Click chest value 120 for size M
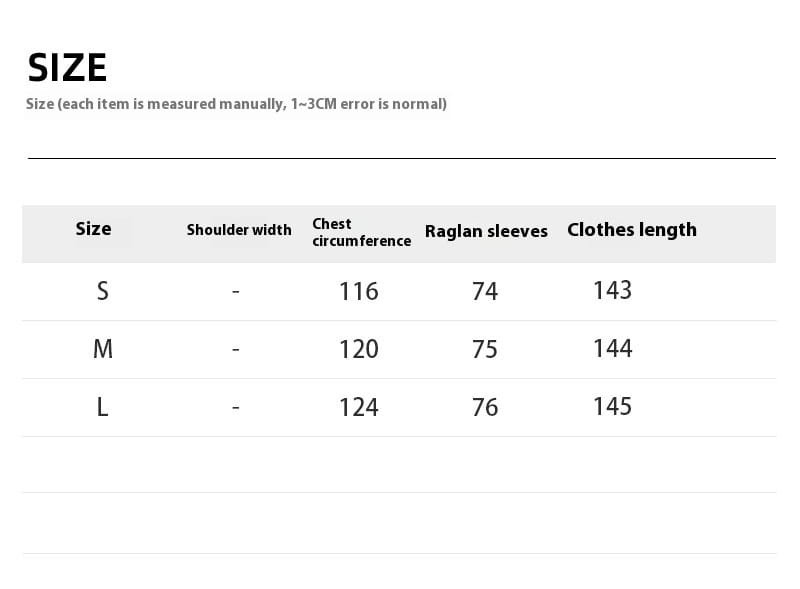The image size is (800, 589). pos(358,349)
